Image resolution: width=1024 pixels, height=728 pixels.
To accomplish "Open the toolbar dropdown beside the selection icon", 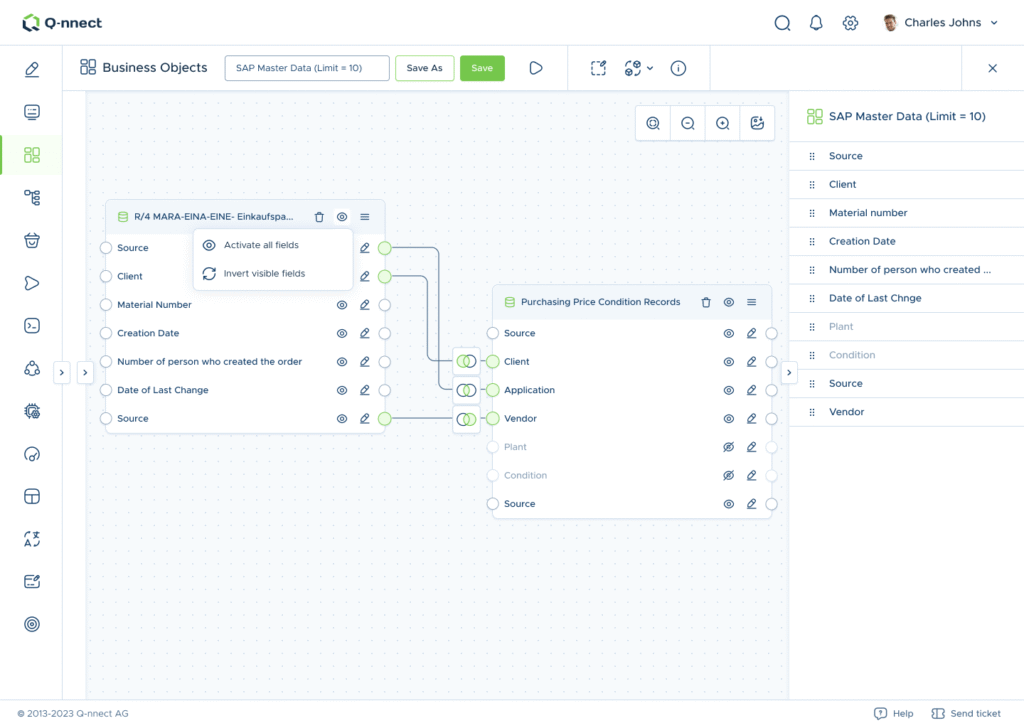I will tap(639, 68).
